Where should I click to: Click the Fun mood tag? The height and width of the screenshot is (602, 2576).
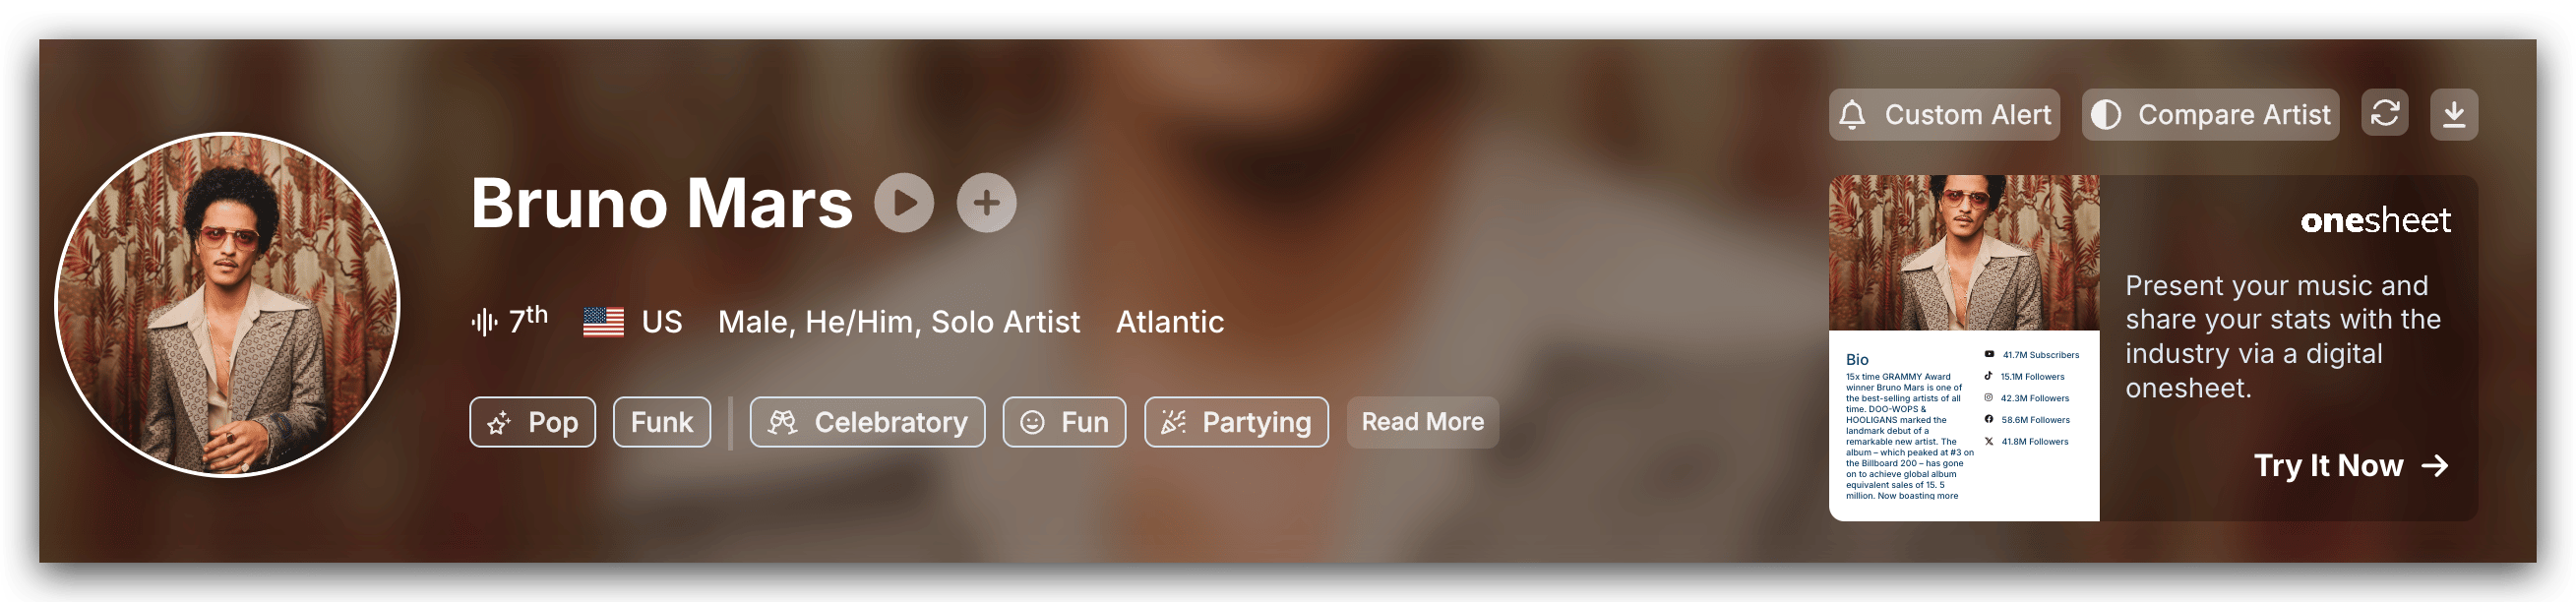1064,422
